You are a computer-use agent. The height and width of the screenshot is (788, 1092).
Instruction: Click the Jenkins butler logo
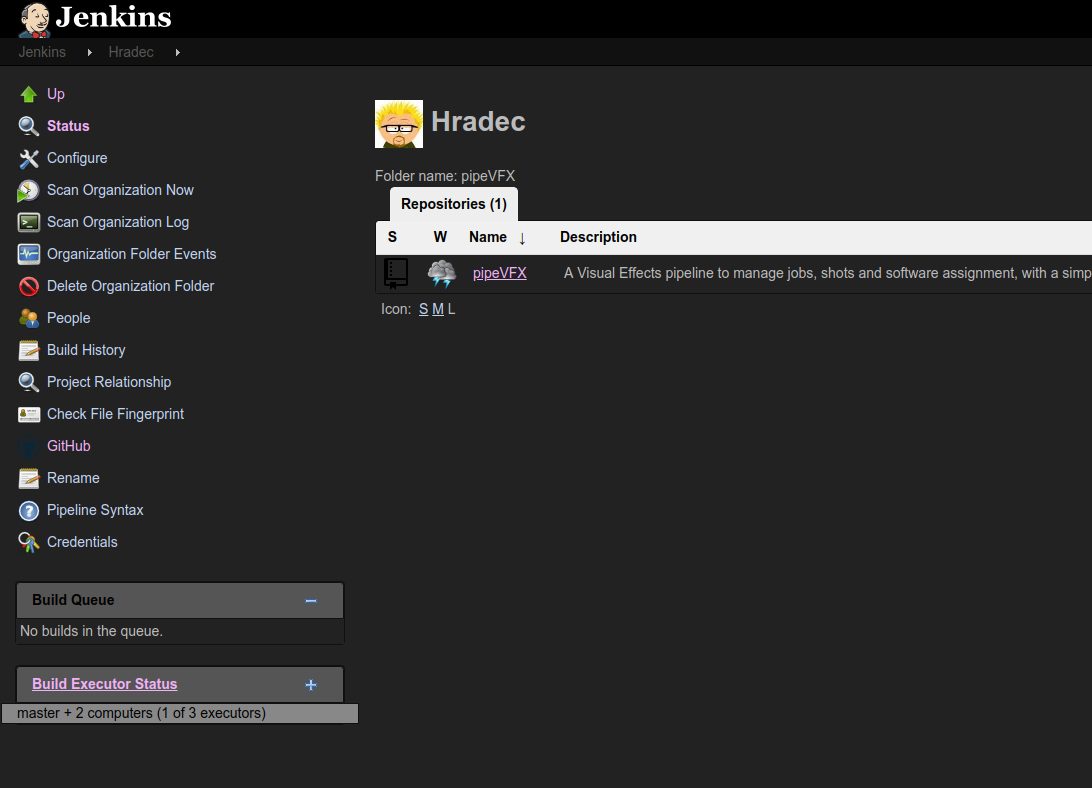tap(34, 20)
